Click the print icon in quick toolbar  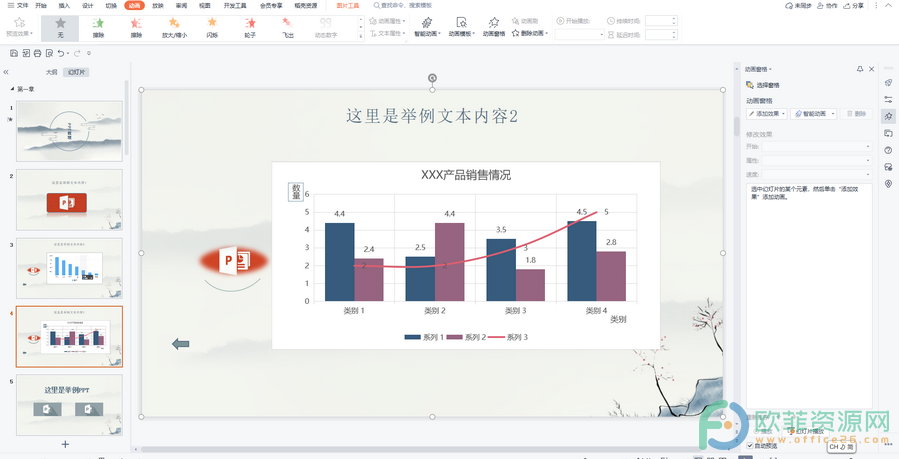click(x=37, y=53)
